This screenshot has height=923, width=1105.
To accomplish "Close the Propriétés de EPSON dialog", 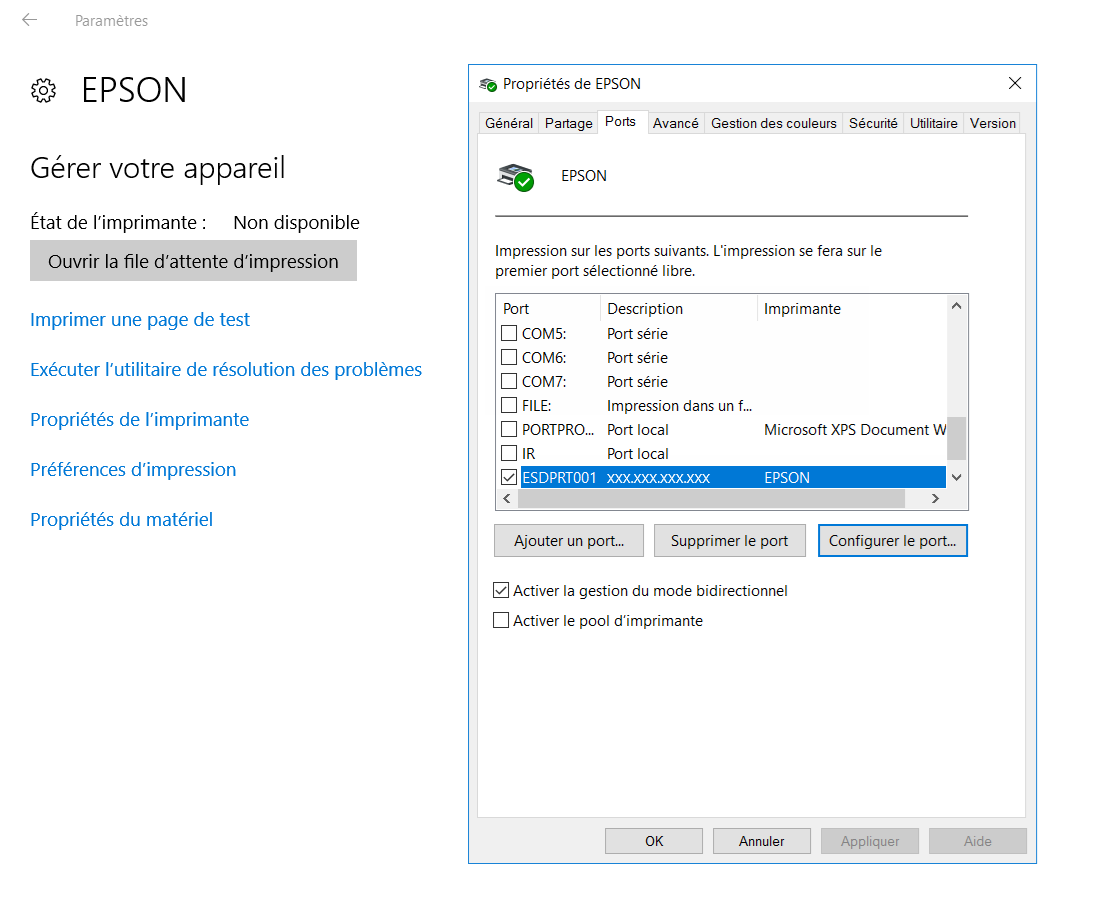I will click(x=1015, y=83).
